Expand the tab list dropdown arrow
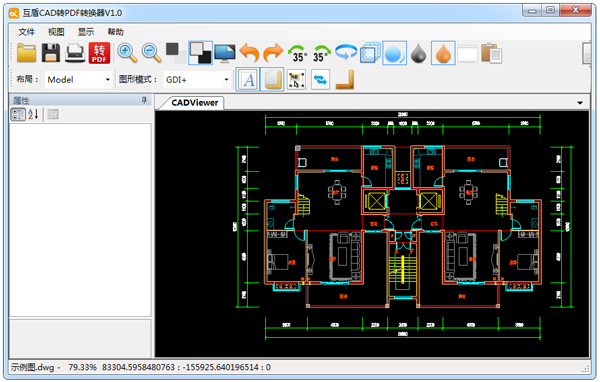600x382 pixels. tap(580, 103)
